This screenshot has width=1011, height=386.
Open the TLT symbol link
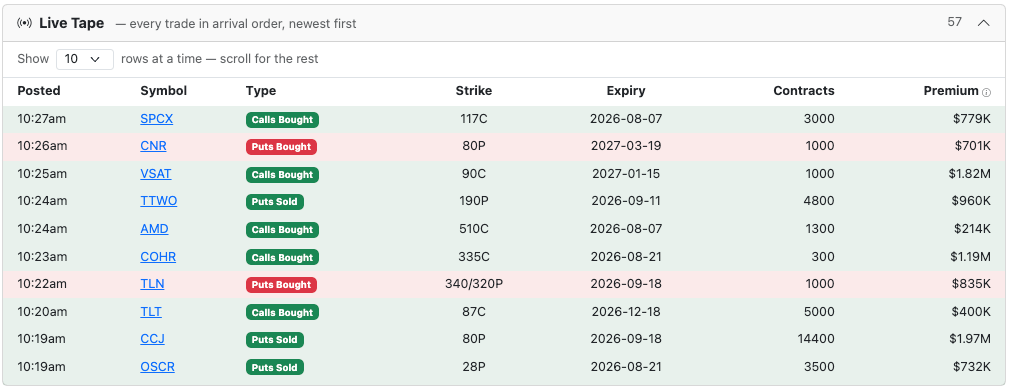pos(151,312)
